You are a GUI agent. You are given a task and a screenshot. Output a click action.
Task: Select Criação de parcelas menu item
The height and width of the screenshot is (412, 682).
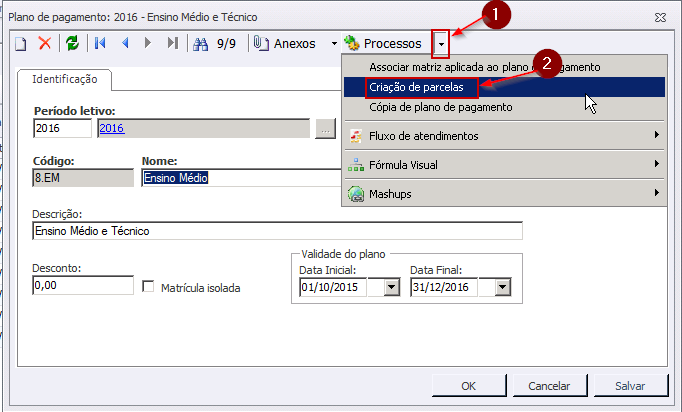[x=410, y=87]
